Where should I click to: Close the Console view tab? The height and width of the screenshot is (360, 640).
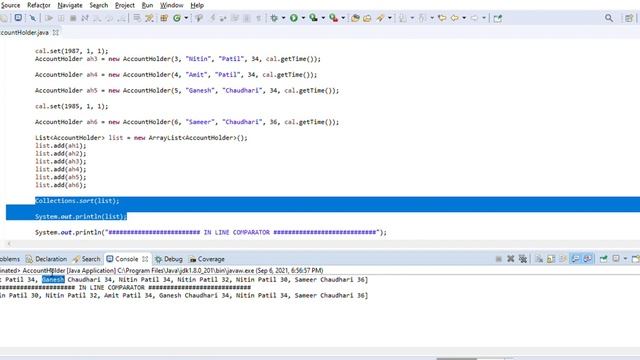[145, 259]
